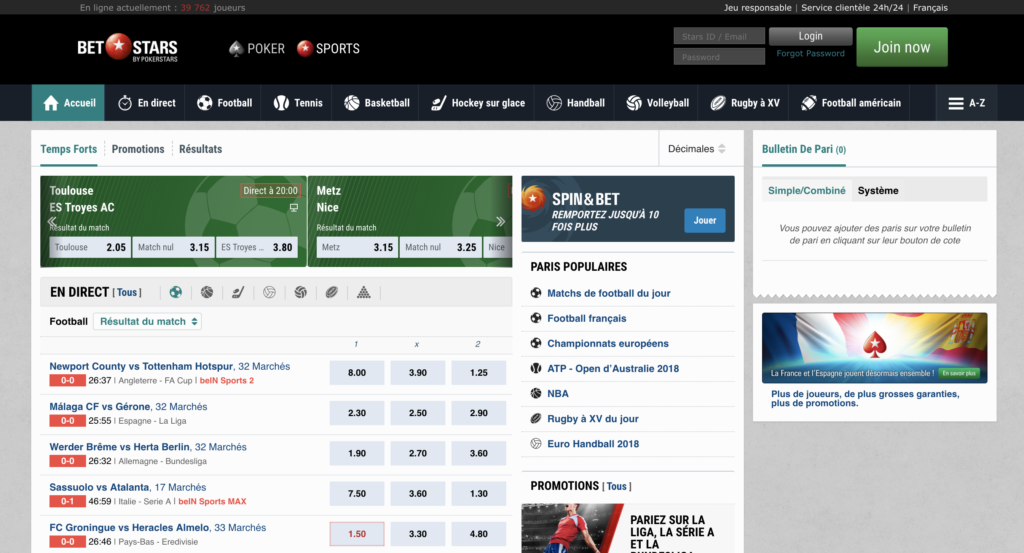Change language from Français
Image resolution: width=1024 pixels, height=553 pixels.
(930, 8)
